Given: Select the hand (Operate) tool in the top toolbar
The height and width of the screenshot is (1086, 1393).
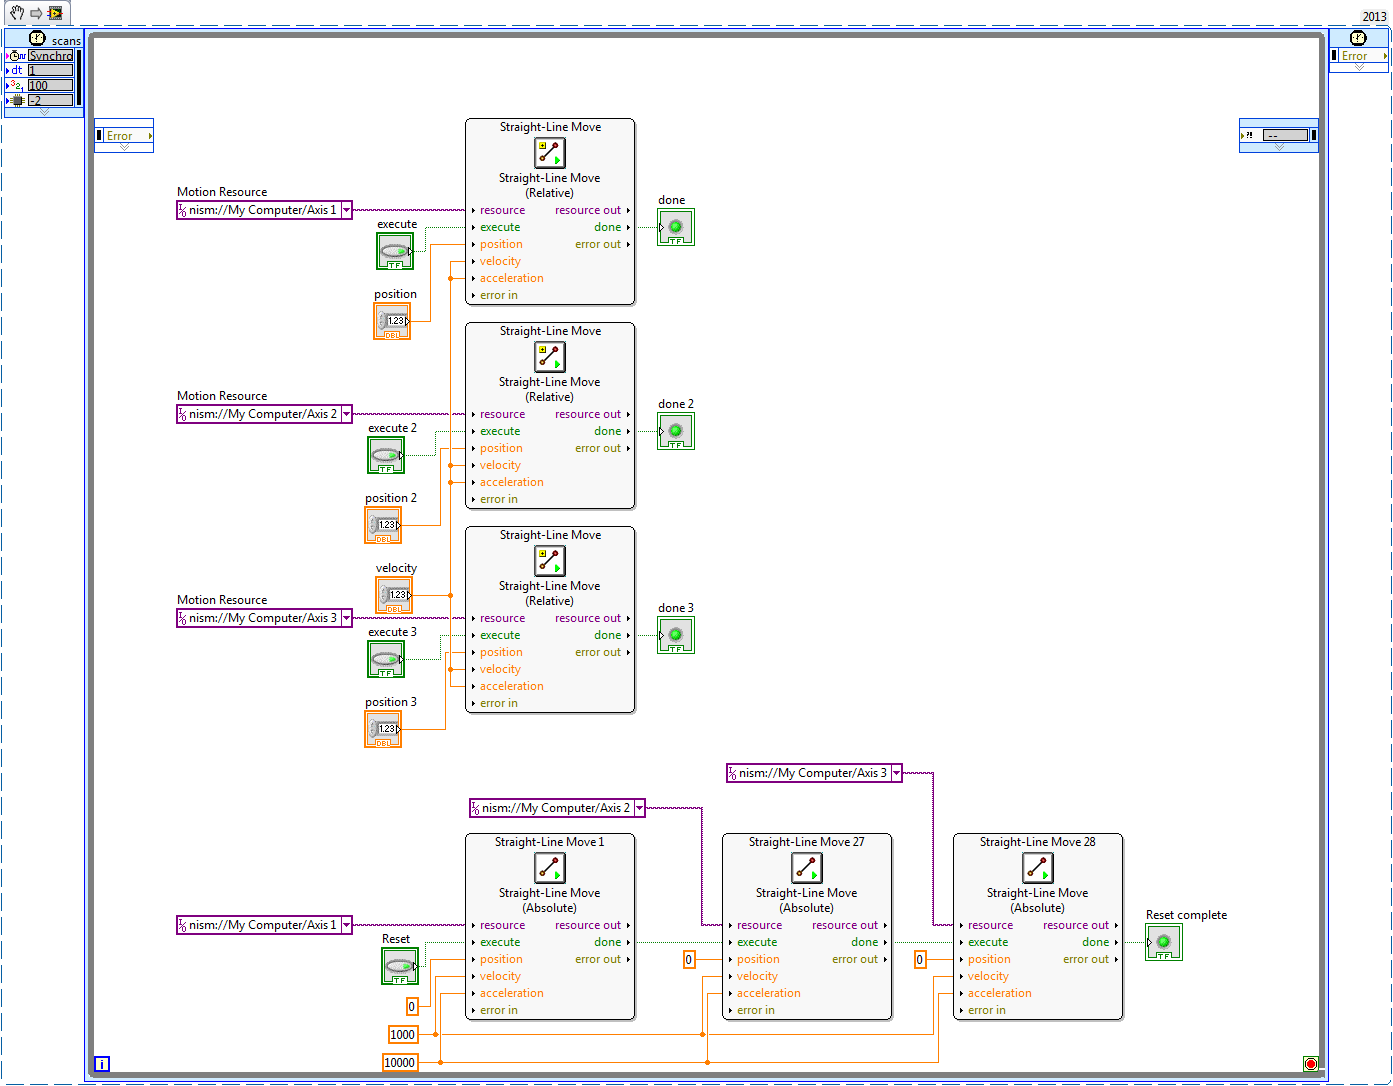Looking at the screenshot, I should [x=16, y=13].
